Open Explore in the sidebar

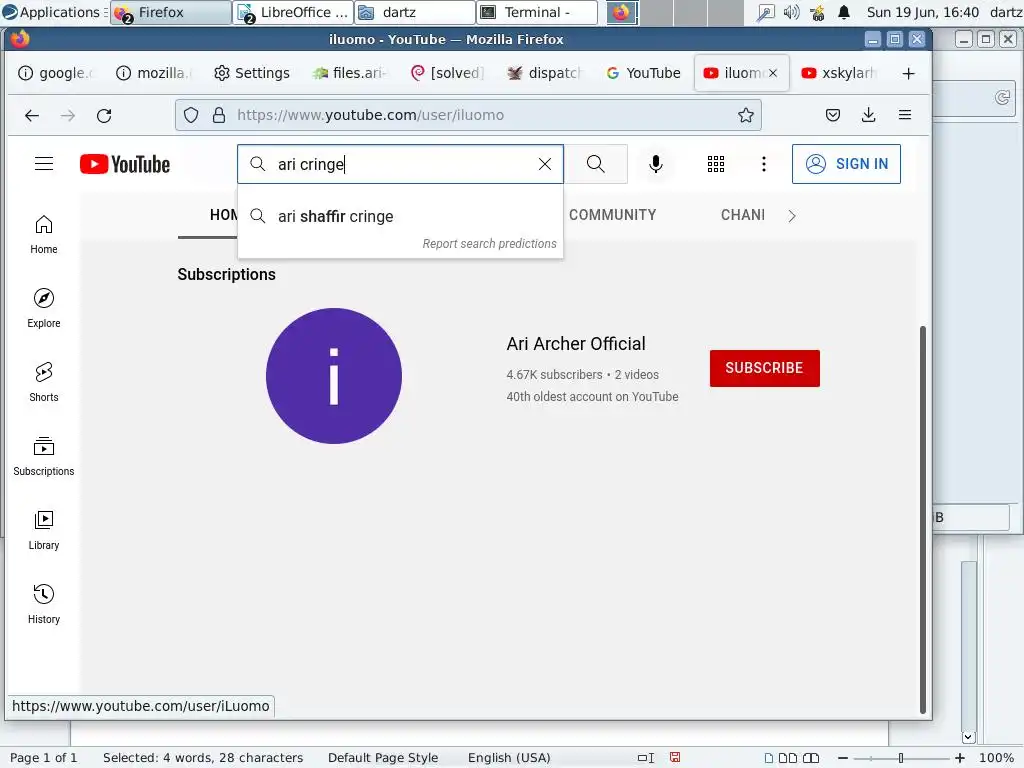44,308
